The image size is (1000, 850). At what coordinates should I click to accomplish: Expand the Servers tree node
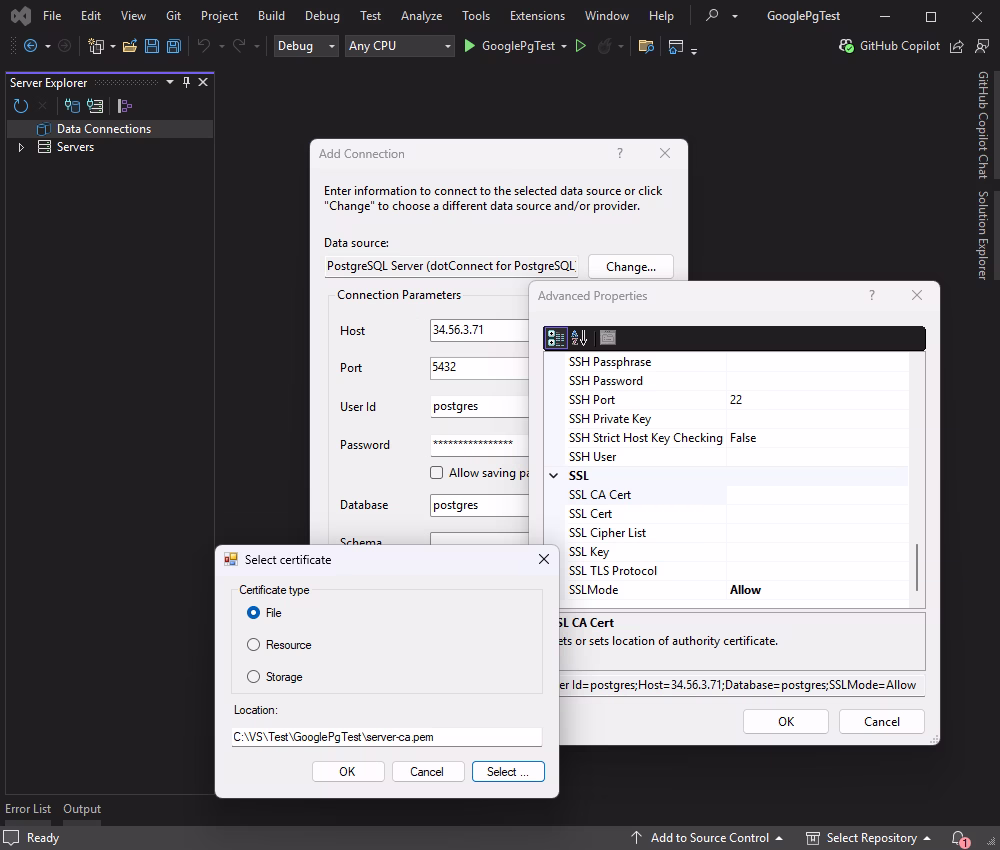(21, 148)
